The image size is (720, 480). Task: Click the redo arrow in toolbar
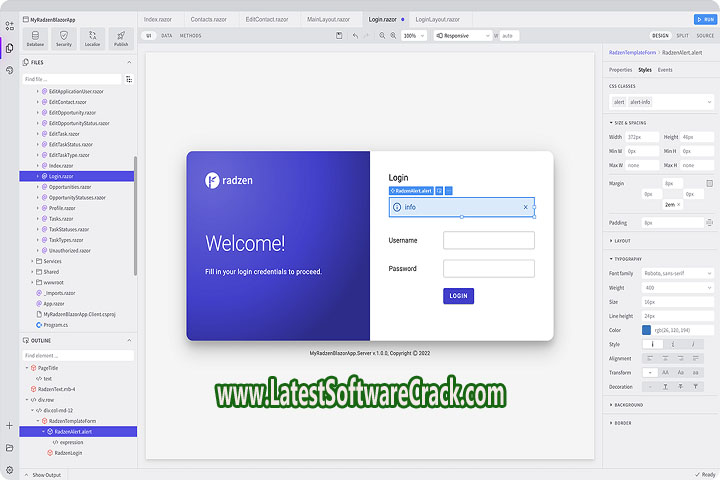pos(366,35)
